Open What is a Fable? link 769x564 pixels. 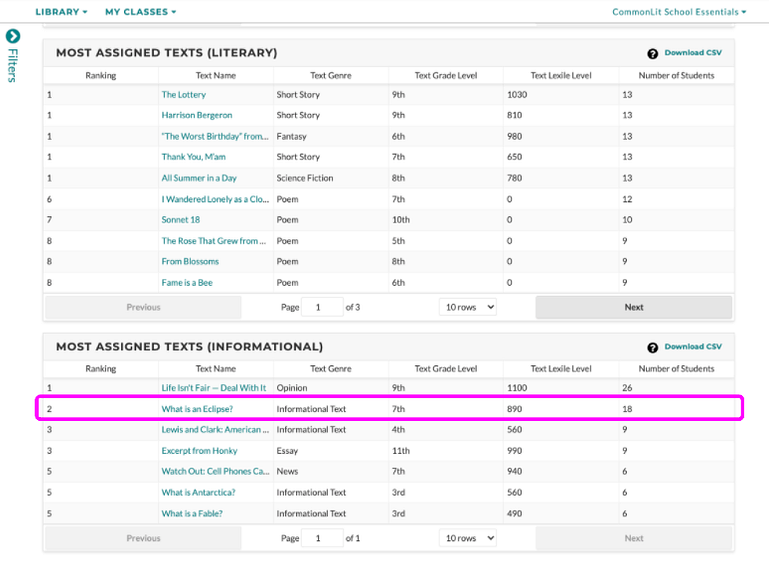pos(192,513)
